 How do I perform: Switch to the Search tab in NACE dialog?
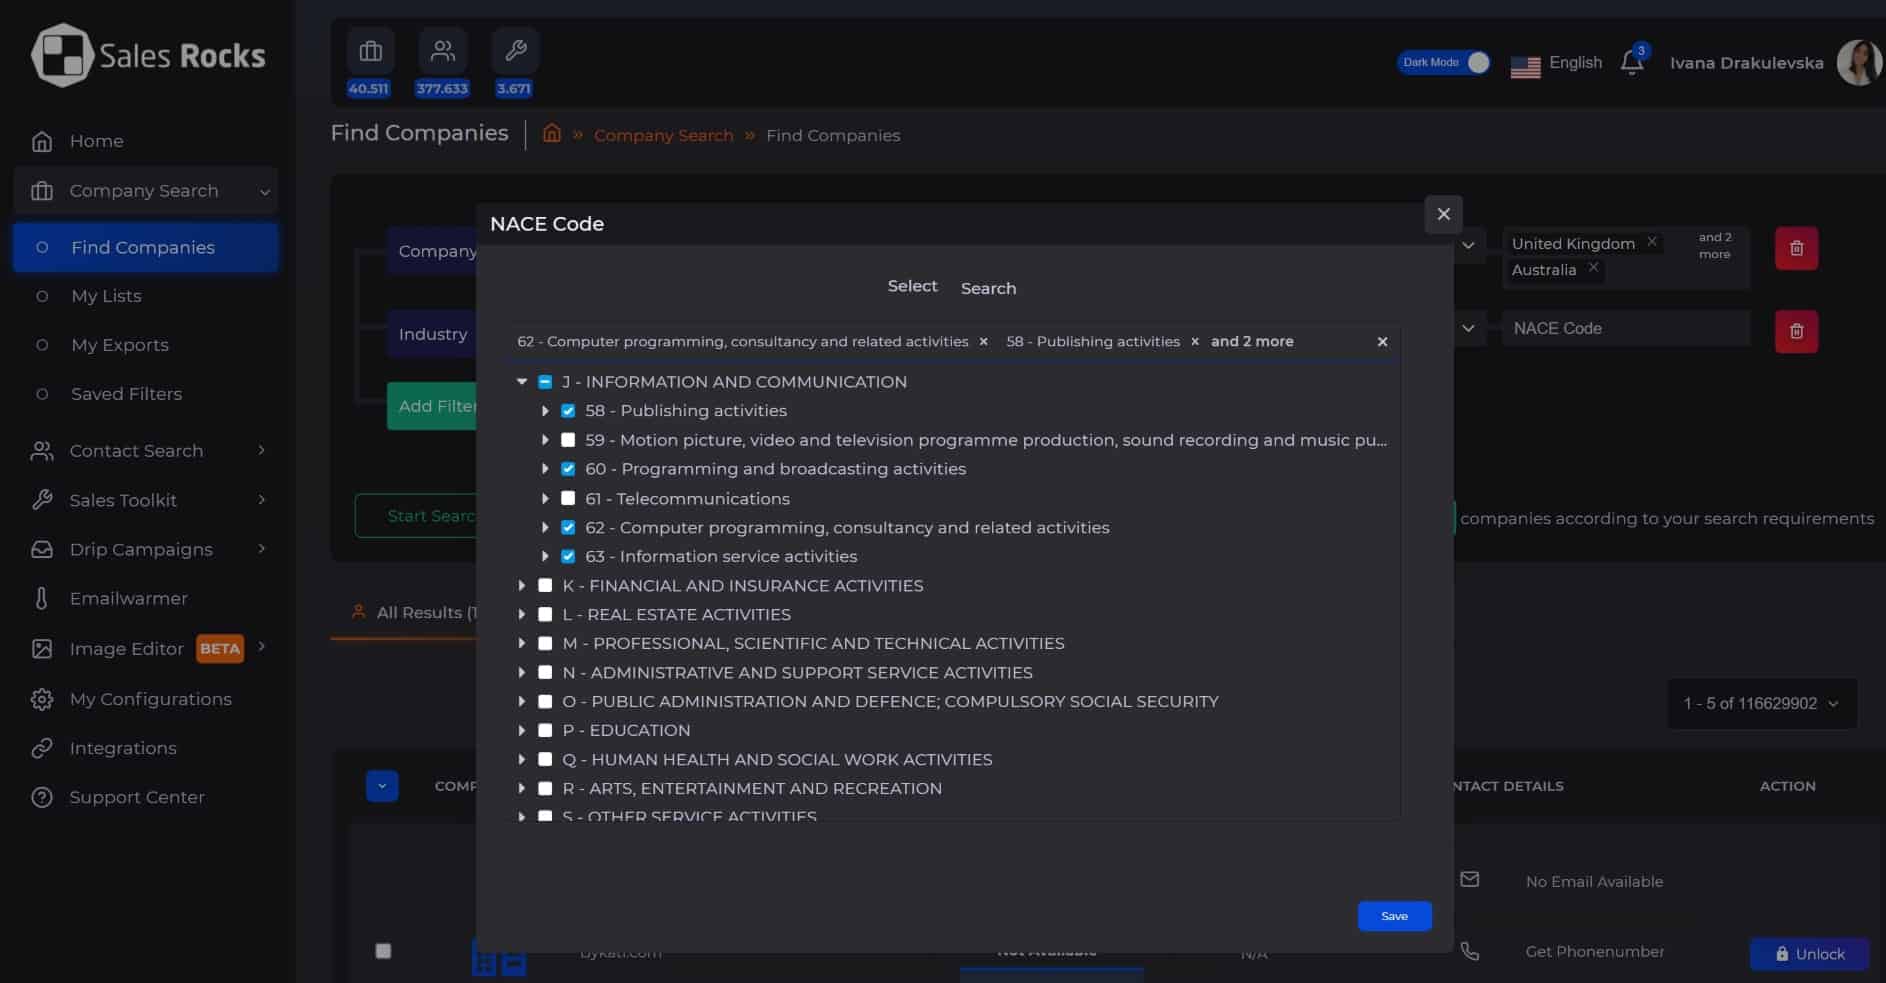point(987,288)
